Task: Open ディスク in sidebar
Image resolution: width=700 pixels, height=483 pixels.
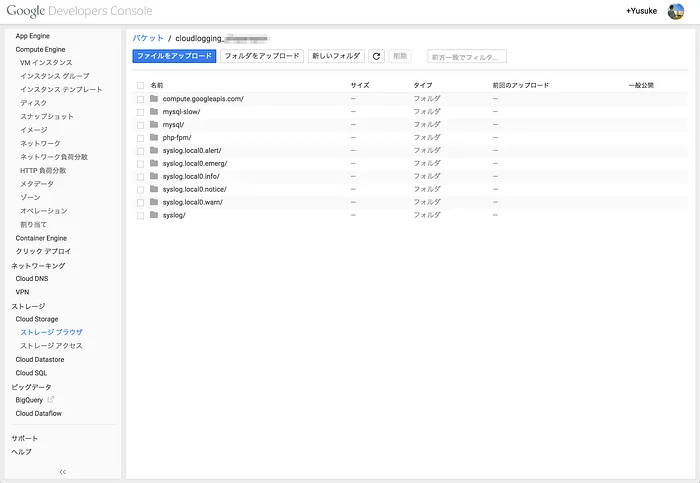Action: coord(33,103)
